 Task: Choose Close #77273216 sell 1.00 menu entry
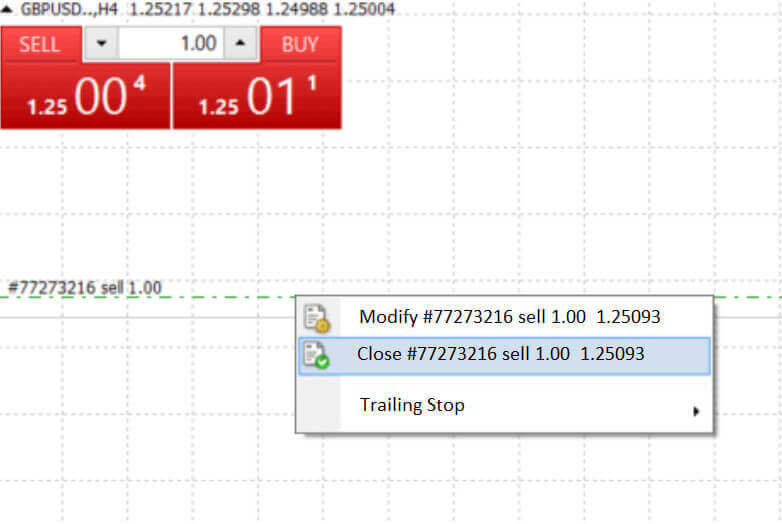(500, 354)
